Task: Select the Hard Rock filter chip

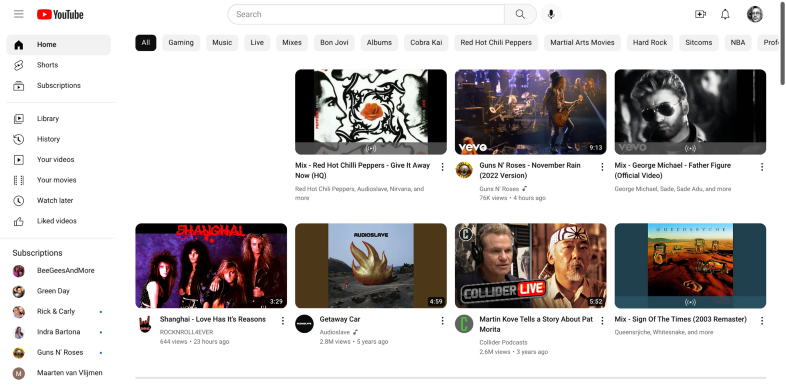Action: pyautogui.click(x=650, y=43)
